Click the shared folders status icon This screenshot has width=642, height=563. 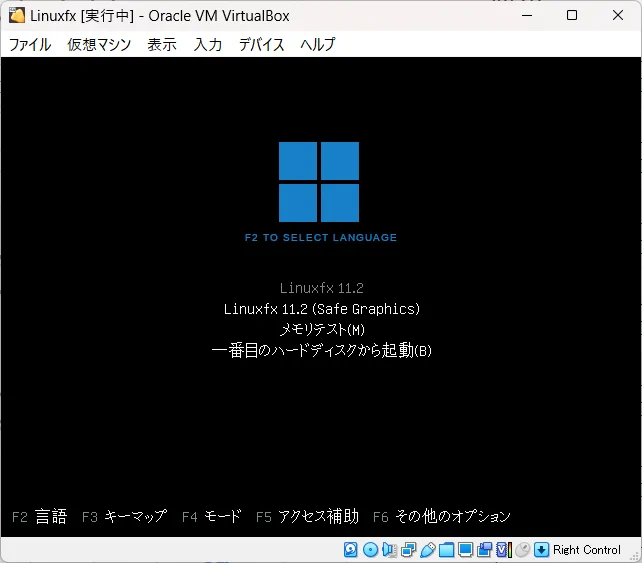(446, 549)
